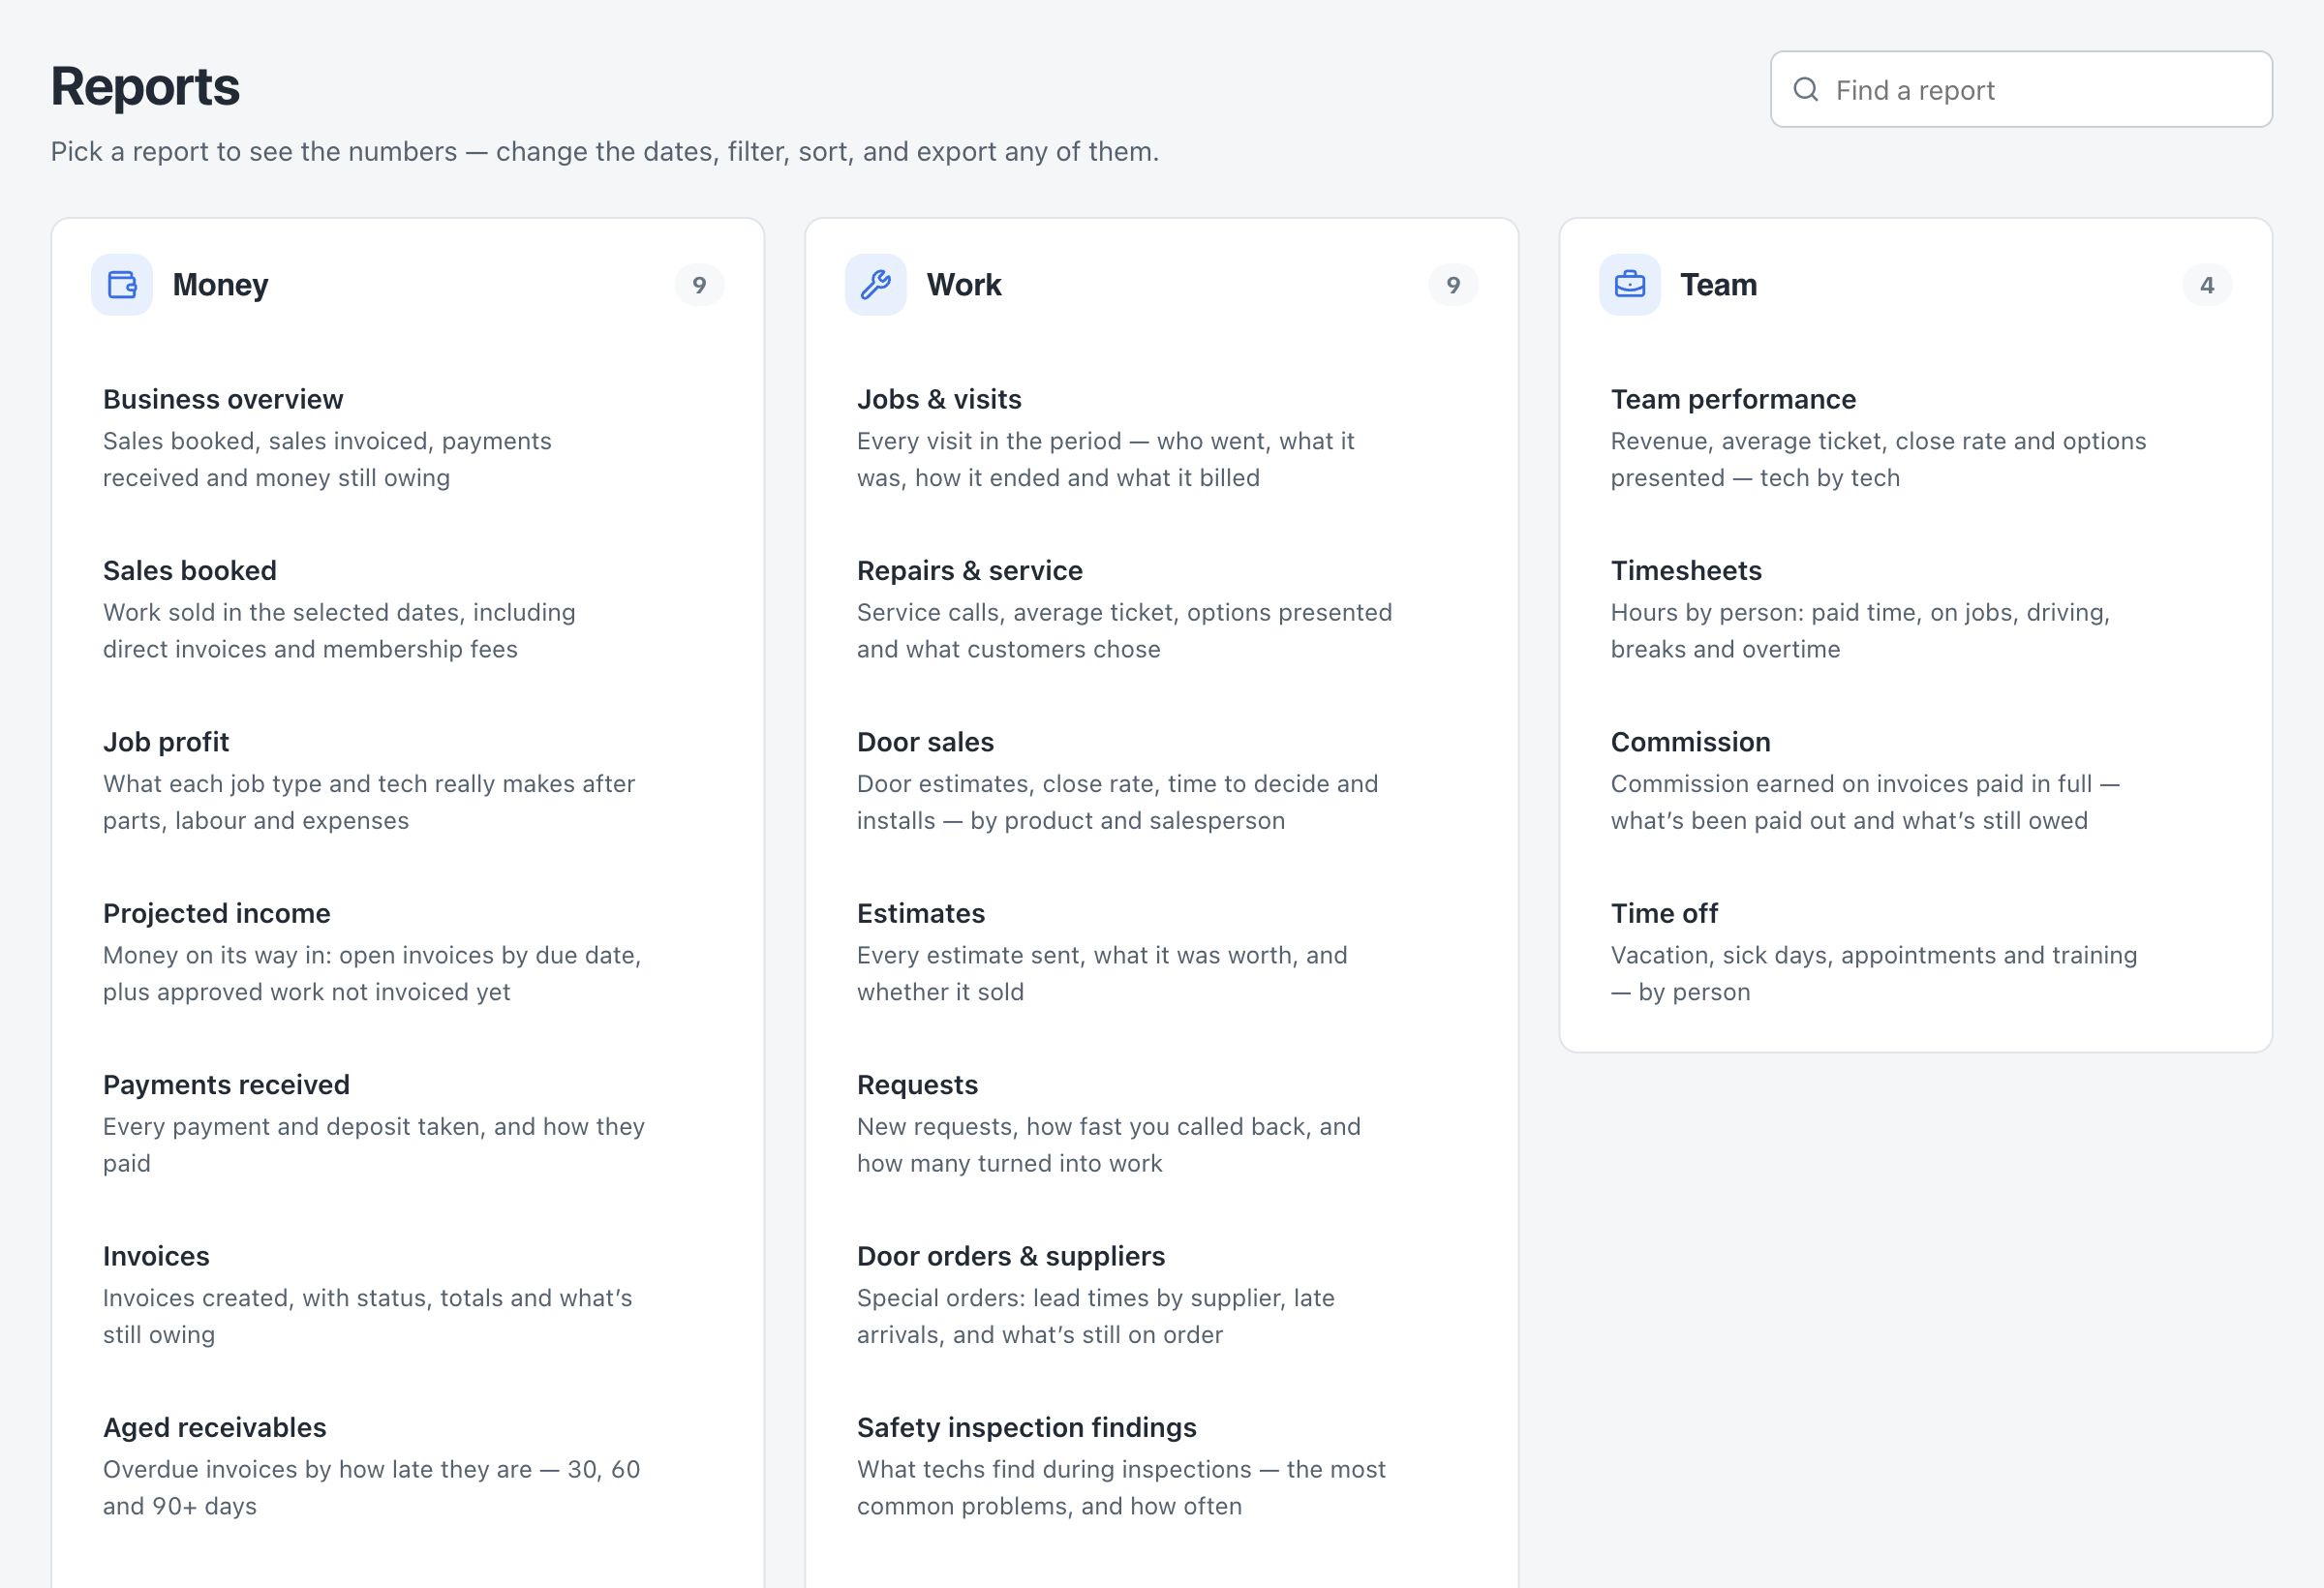Click 'Sales booked, sales invoiced, payments' description
This screenshot has height=1588, width=2324.
pos(327,459)
